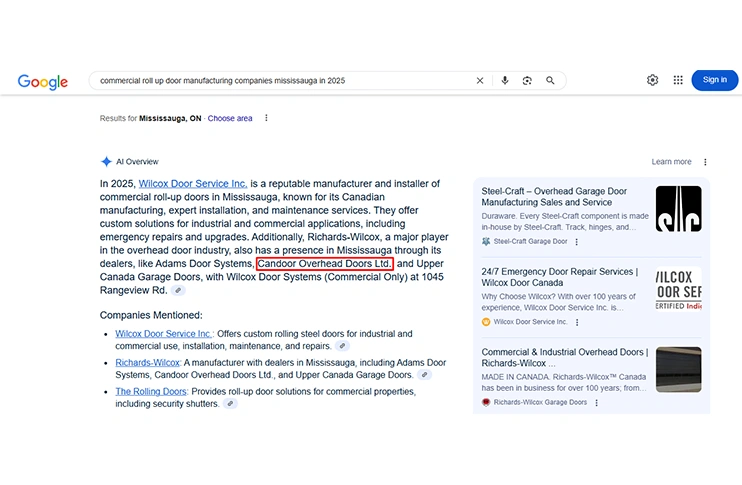The image size is (742, 485).
Task: Open AI Overview more options menu
Action: (705, 162)
